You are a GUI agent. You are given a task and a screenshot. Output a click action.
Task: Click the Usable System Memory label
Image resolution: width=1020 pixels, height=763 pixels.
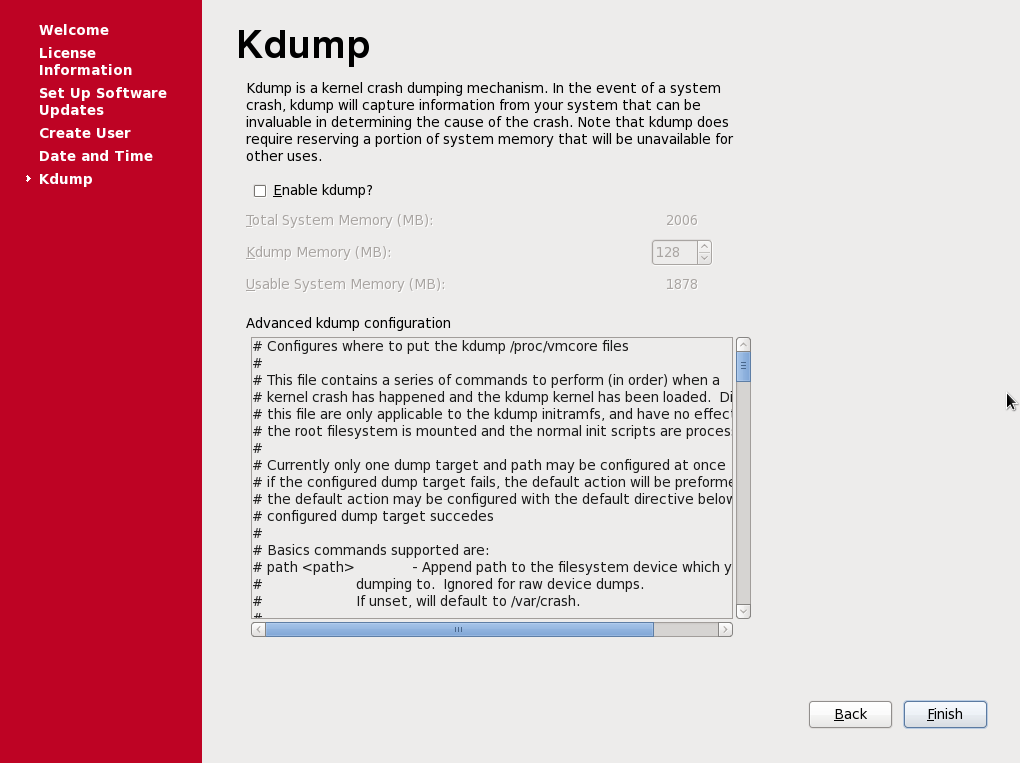345,284
